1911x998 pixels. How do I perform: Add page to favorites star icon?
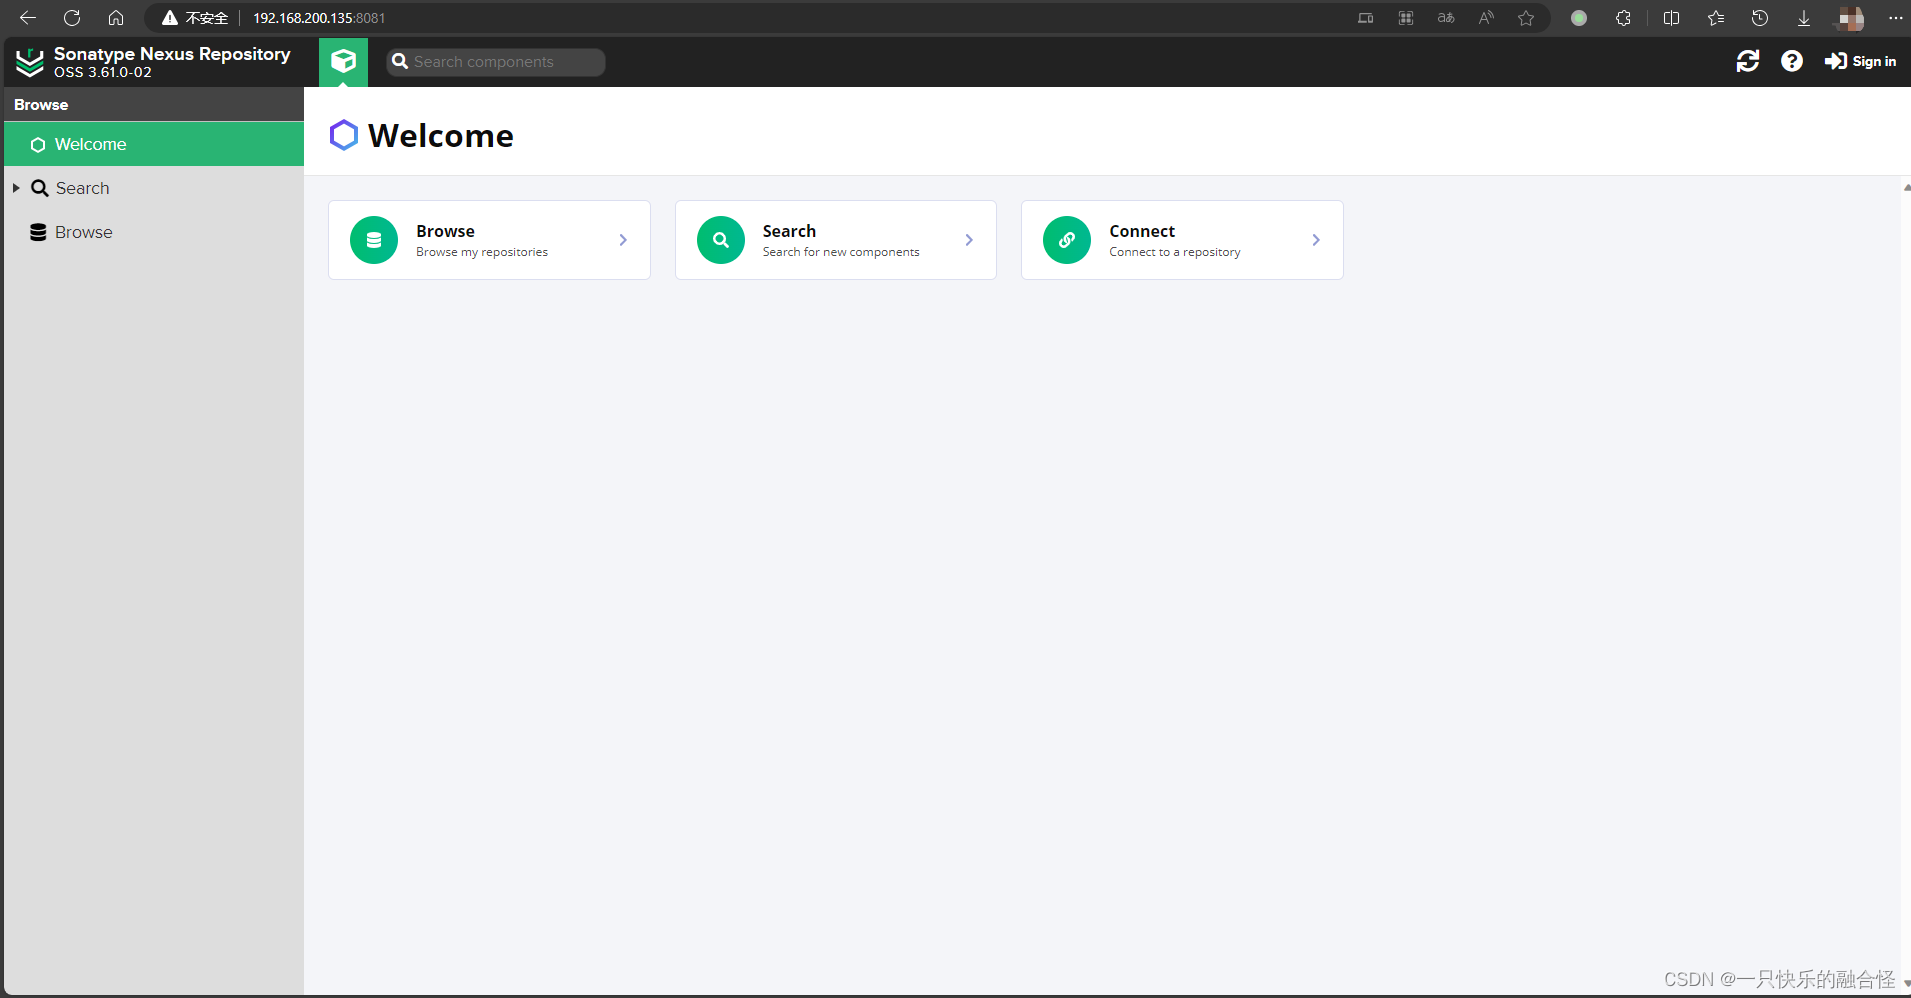(x=1526, y=18)
